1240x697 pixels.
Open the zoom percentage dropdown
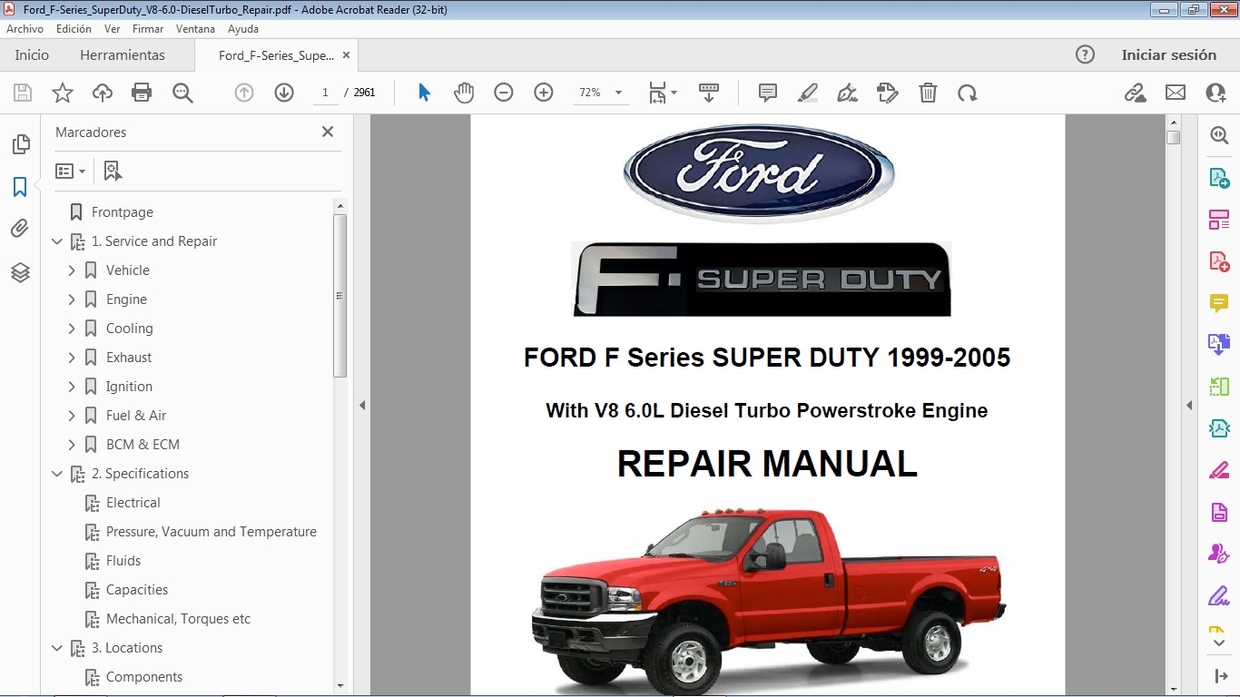[600, 92]
